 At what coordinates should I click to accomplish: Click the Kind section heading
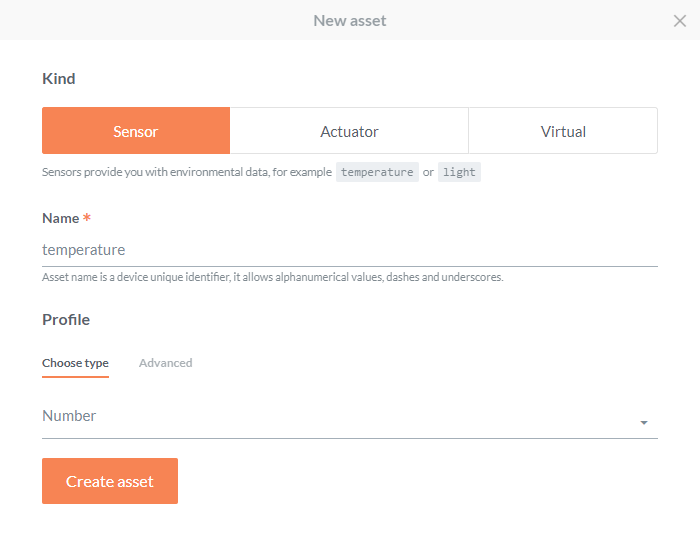pos(58,79)
